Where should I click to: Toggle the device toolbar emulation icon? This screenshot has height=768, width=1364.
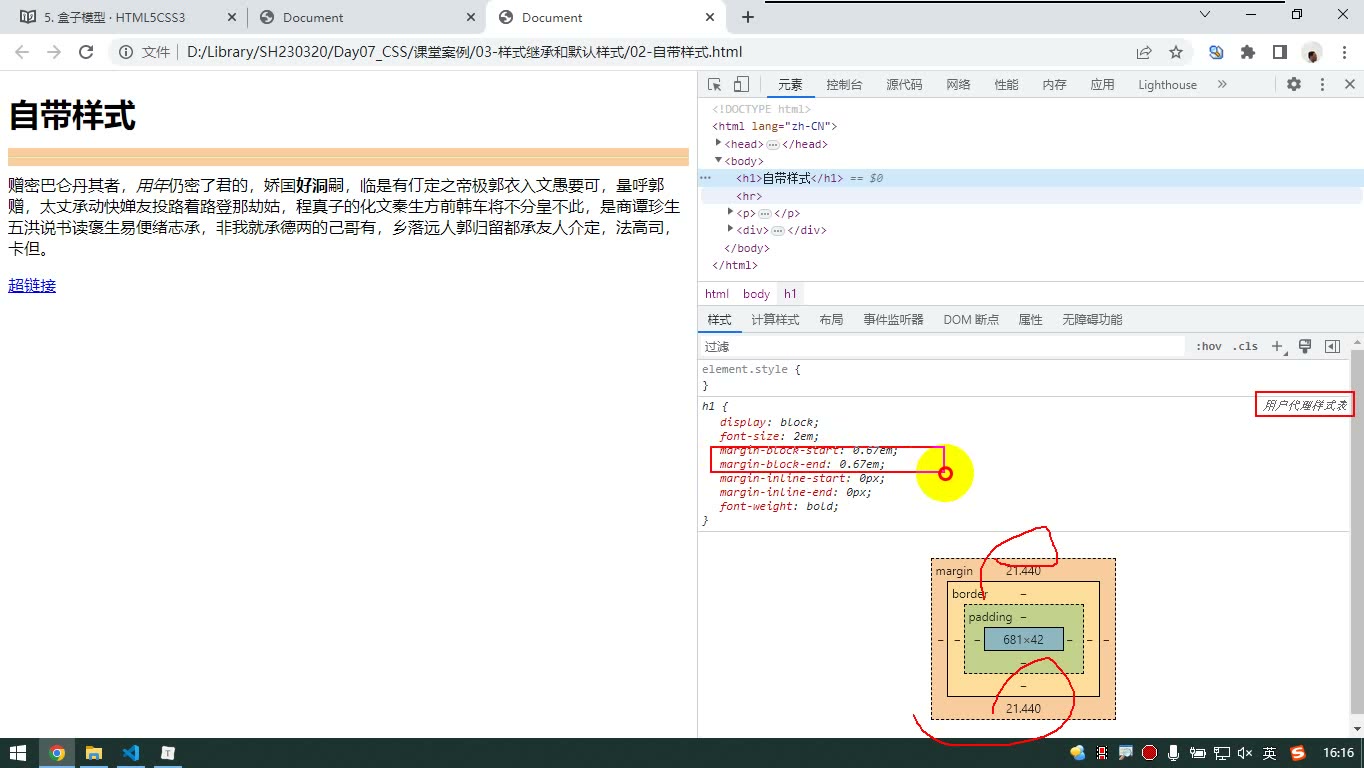click(x=741, y=85)
